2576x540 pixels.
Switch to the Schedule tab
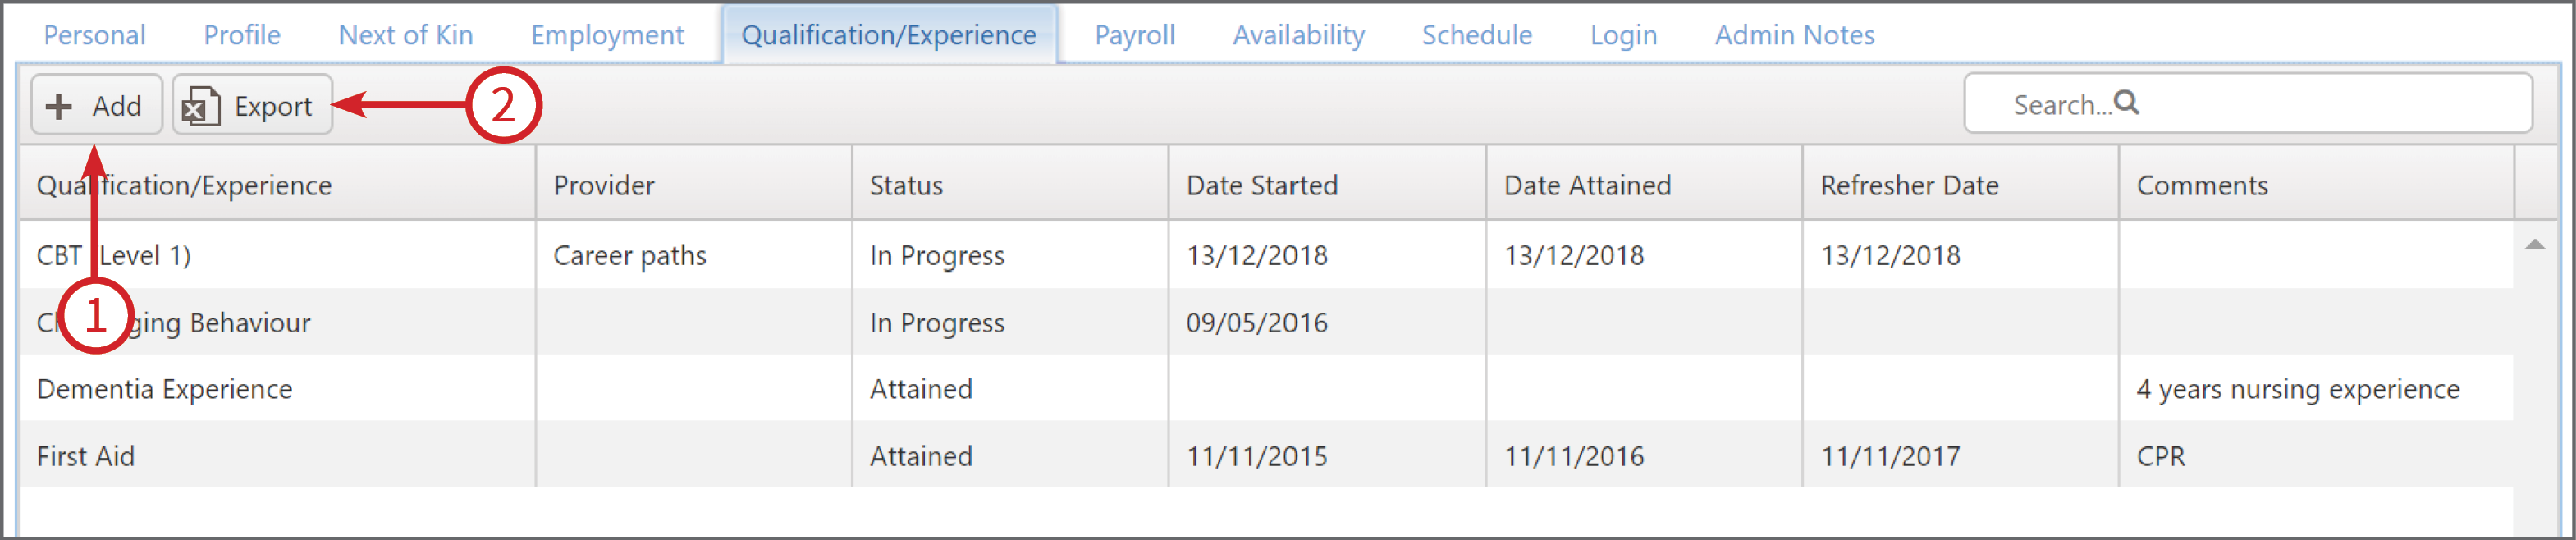pyautogui.click(x=1477, y=35)
